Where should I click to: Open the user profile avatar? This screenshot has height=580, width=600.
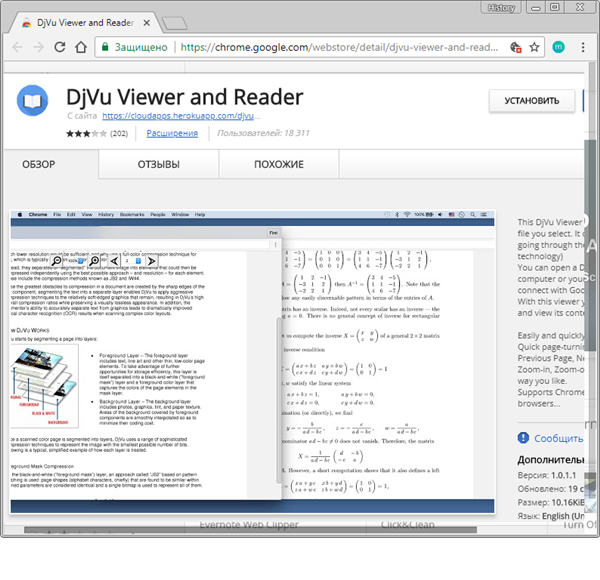pyautogui.click(x=558, y=47)
